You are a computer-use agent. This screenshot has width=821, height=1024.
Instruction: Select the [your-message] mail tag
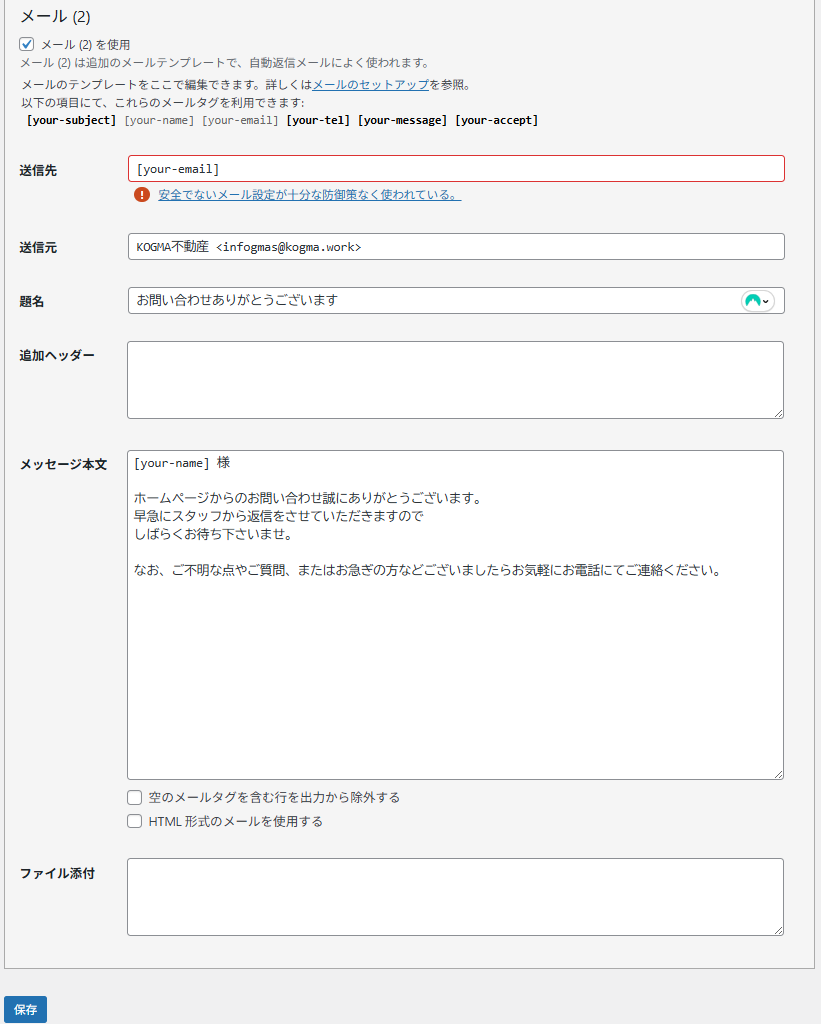(402, 120)
